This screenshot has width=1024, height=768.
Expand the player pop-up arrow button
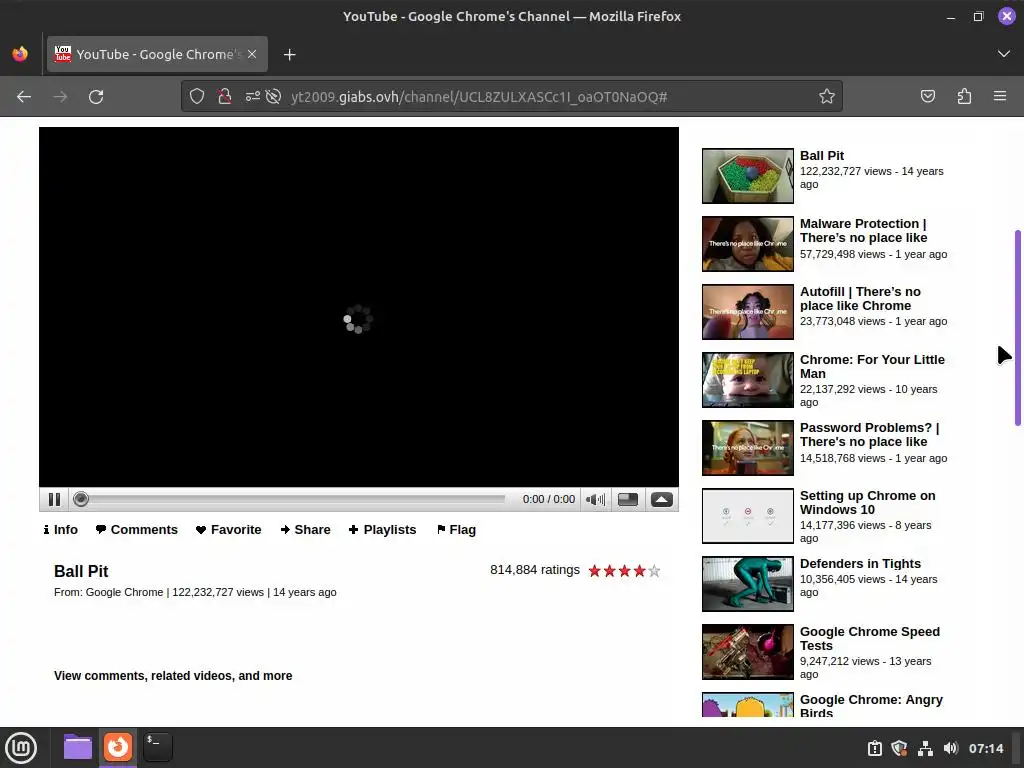click(x=662, y=500)
